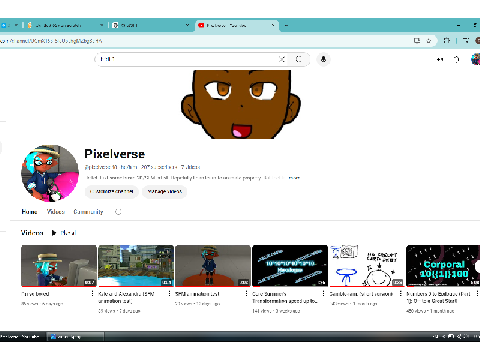Click the search magnifier button
Image resolution: width=480 pixels, height=360 pixels.
299,59
